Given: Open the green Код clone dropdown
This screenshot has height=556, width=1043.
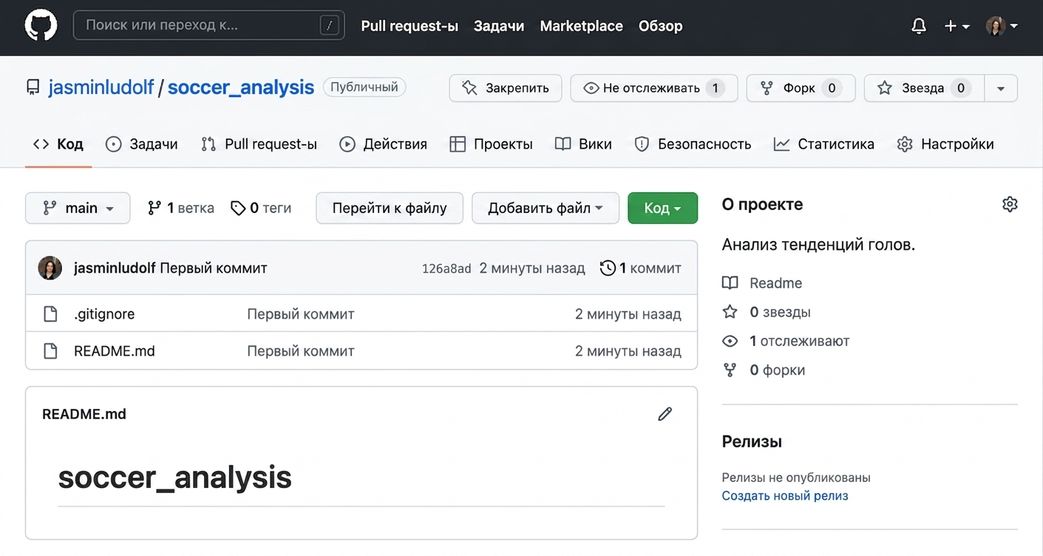Looking at the screenshot, I should click(663, 208).
